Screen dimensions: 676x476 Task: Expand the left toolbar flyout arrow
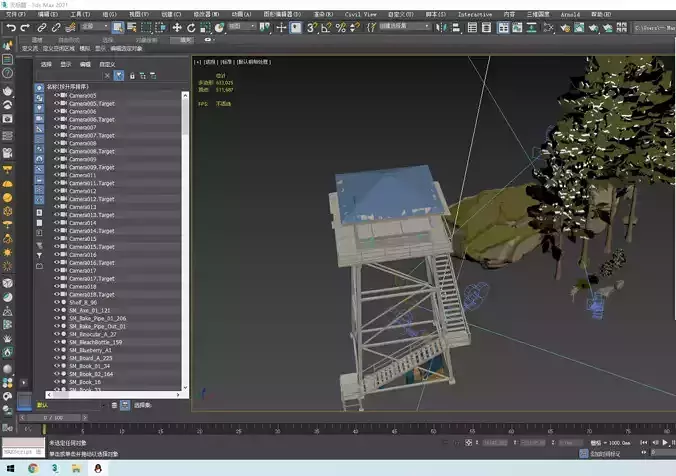click(x=24, y=382)
